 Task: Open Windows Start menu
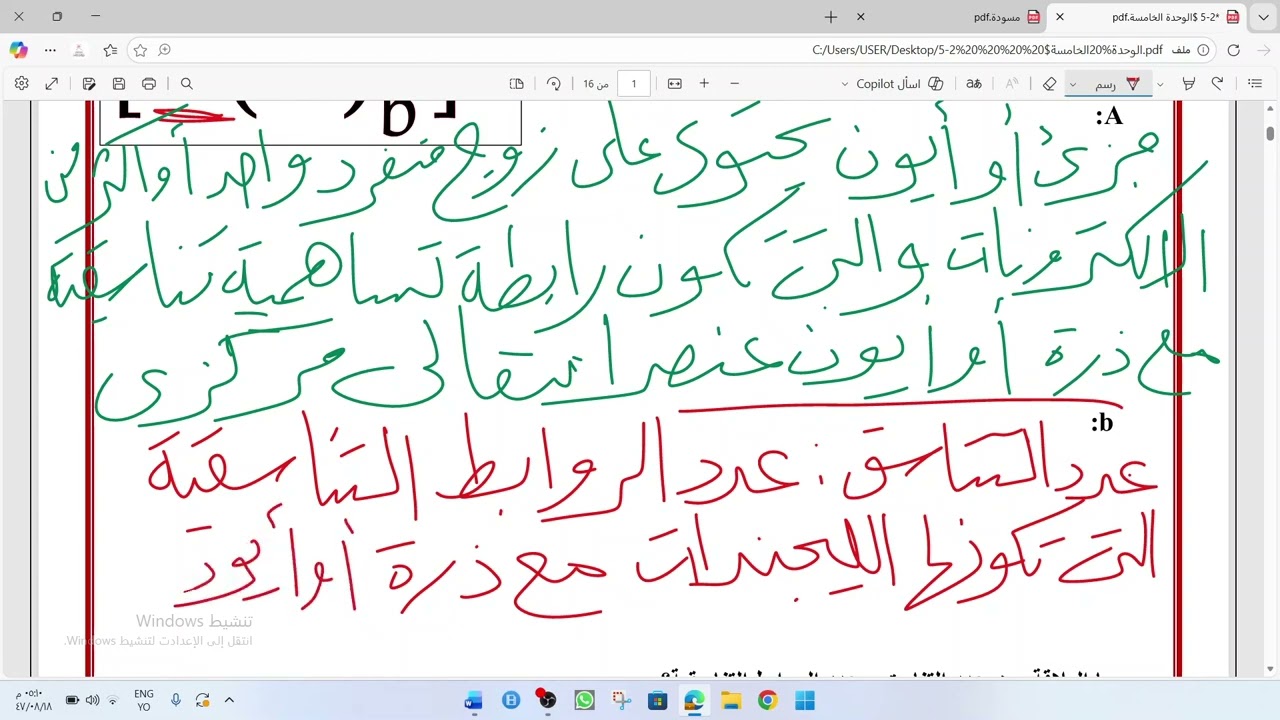(x=805, y=701)
